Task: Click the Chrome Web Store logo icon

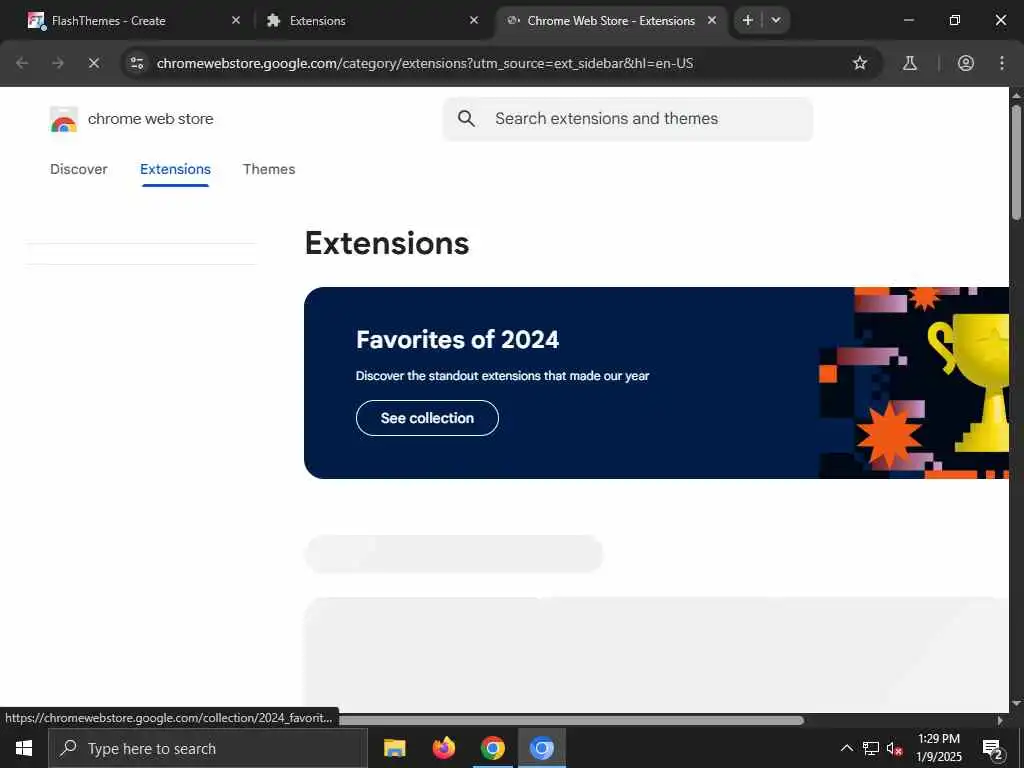Action: [x=63, y=120]
